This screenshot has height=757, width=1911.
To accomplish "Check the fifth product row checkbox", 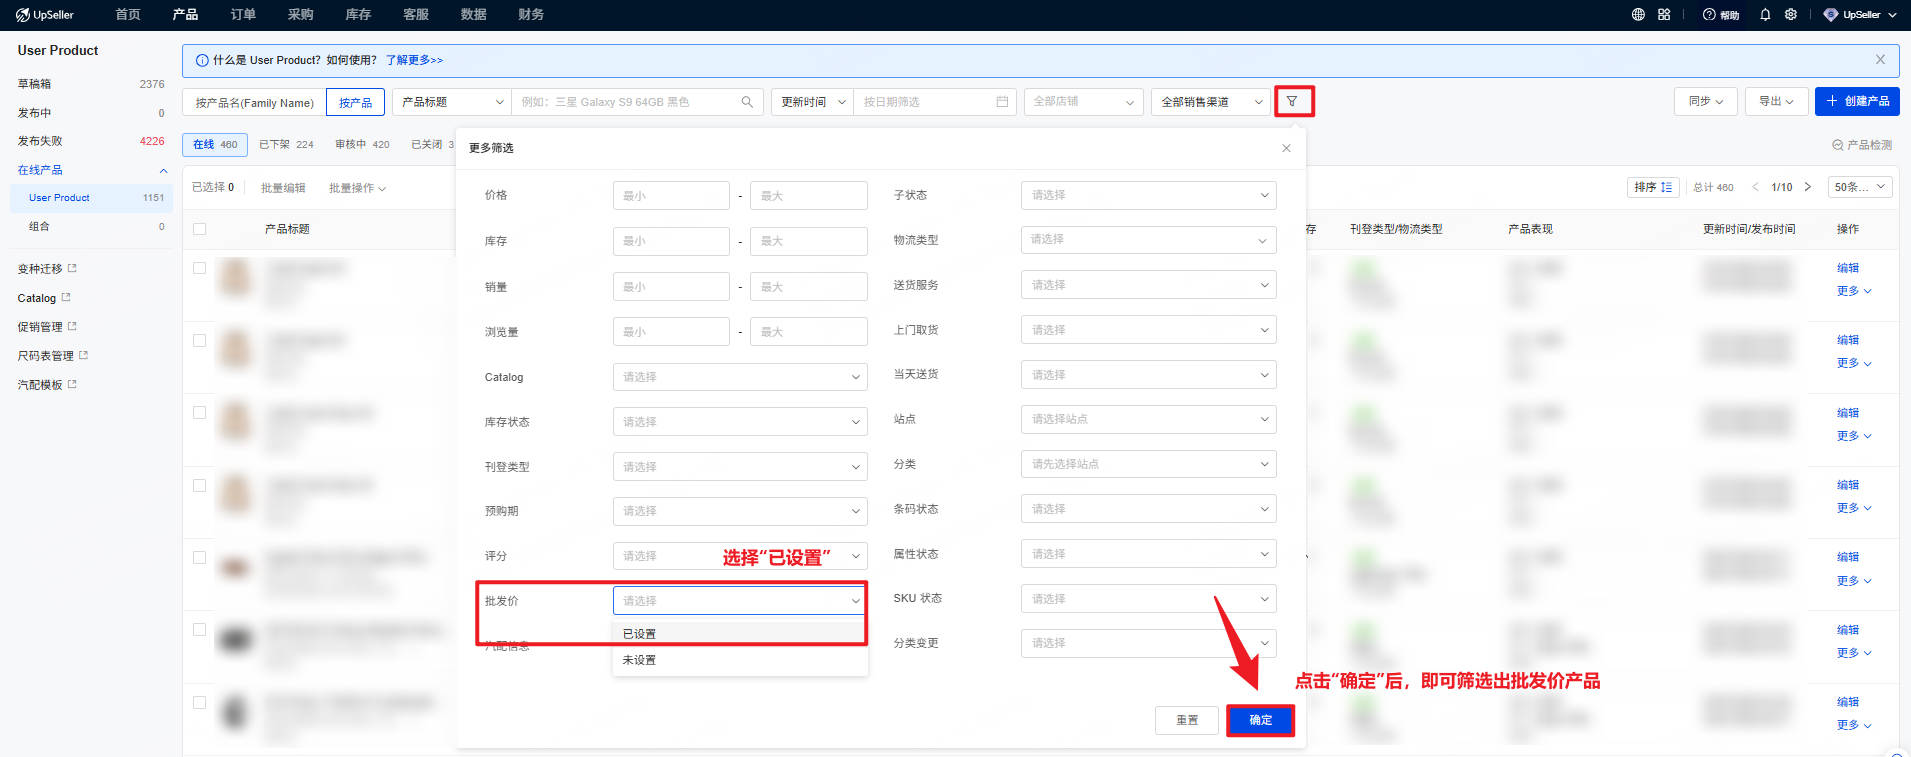I will [x=200, y=557].
